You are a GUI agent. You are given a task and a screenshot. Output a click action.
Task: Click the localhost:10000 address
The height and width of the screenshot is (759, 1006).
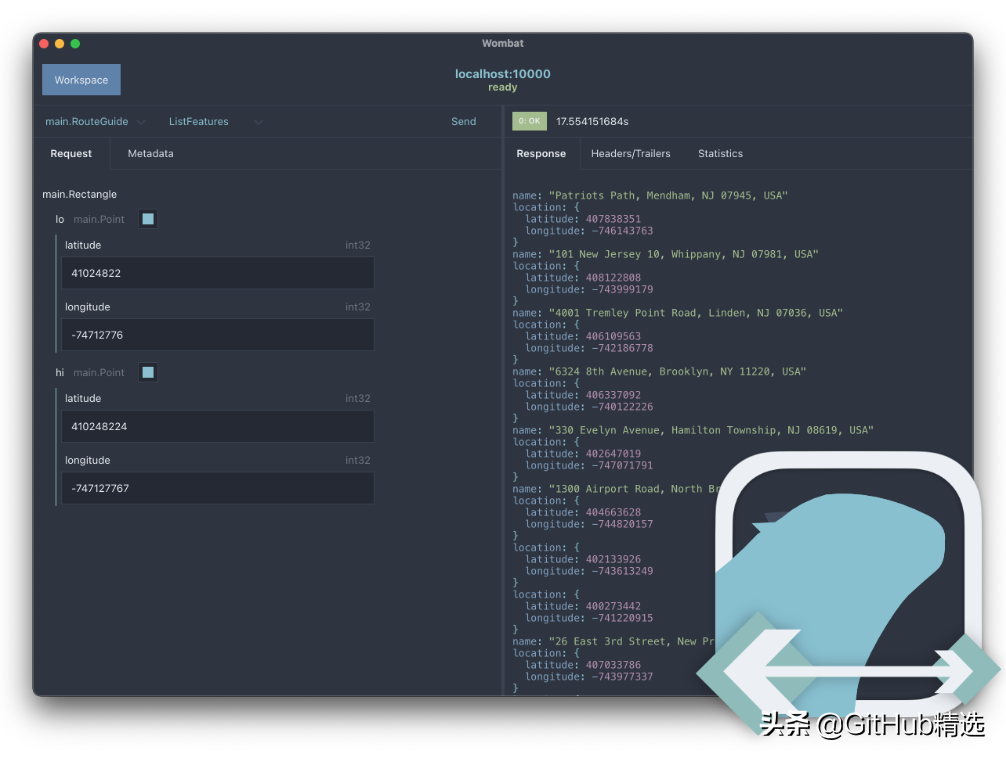pyautogui.click(x=502, y=74)
